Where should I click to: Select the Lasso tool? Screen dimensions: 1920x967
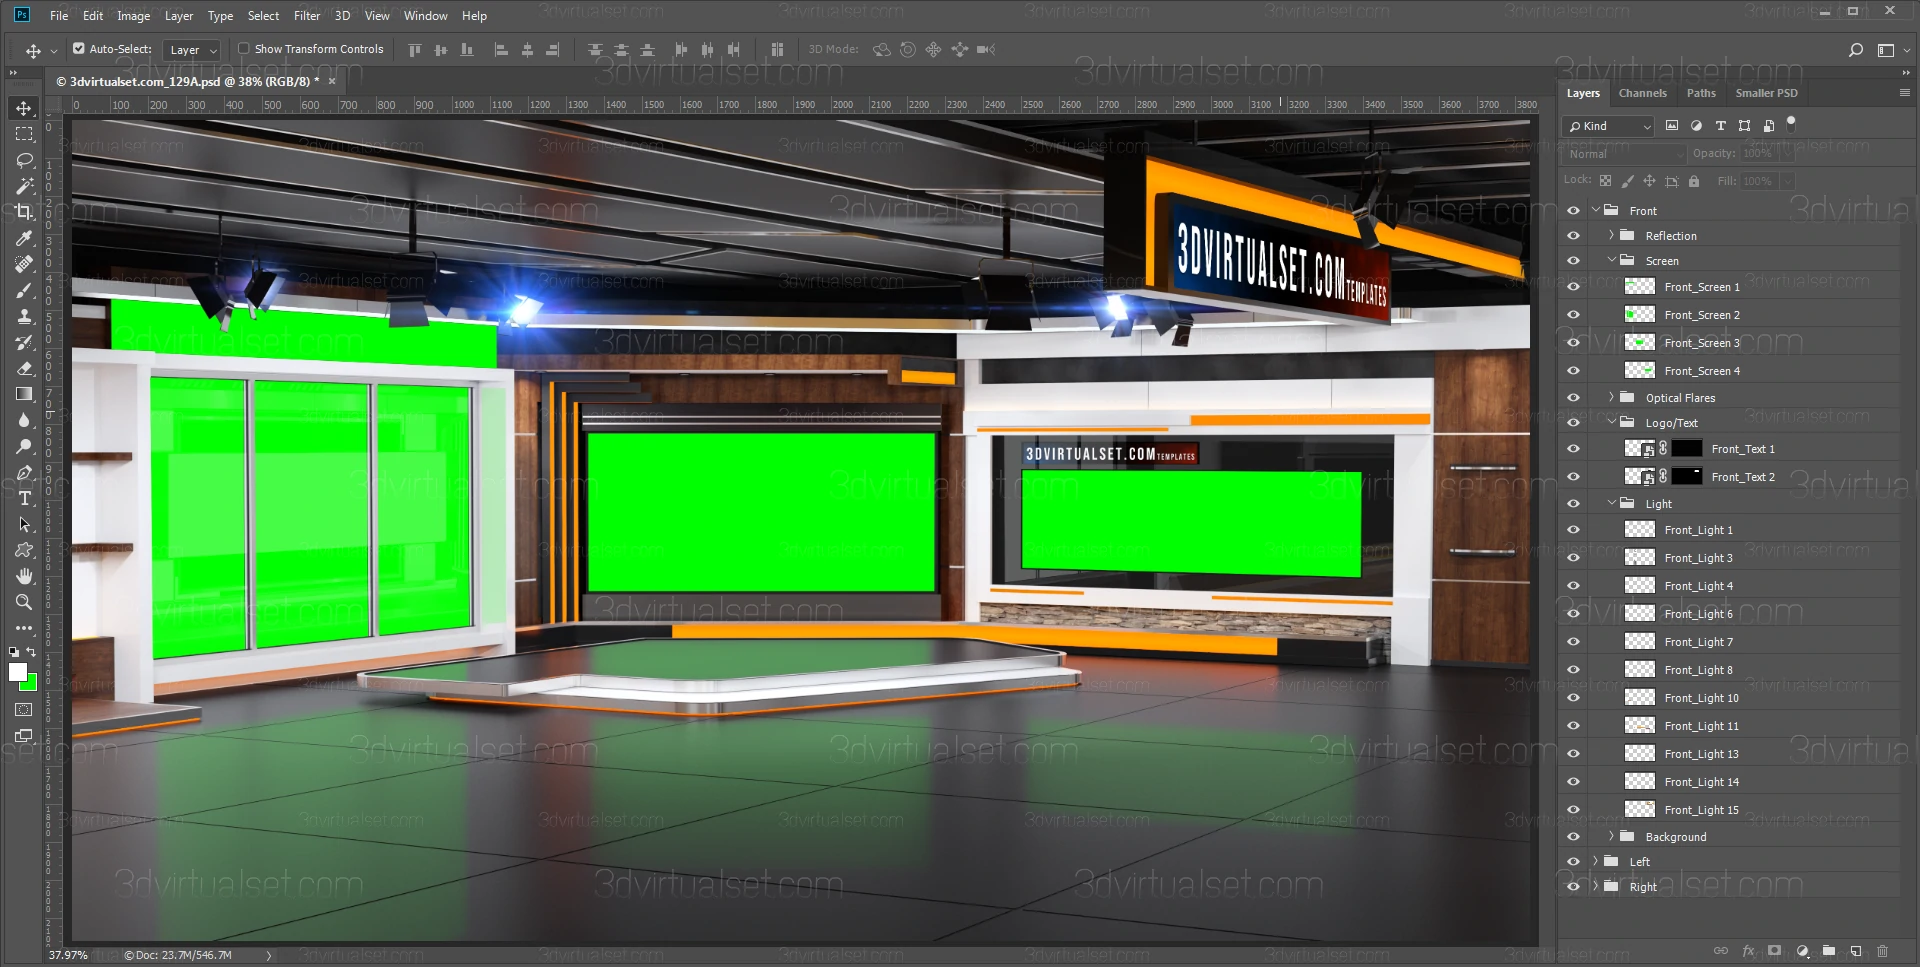(24, 160)
